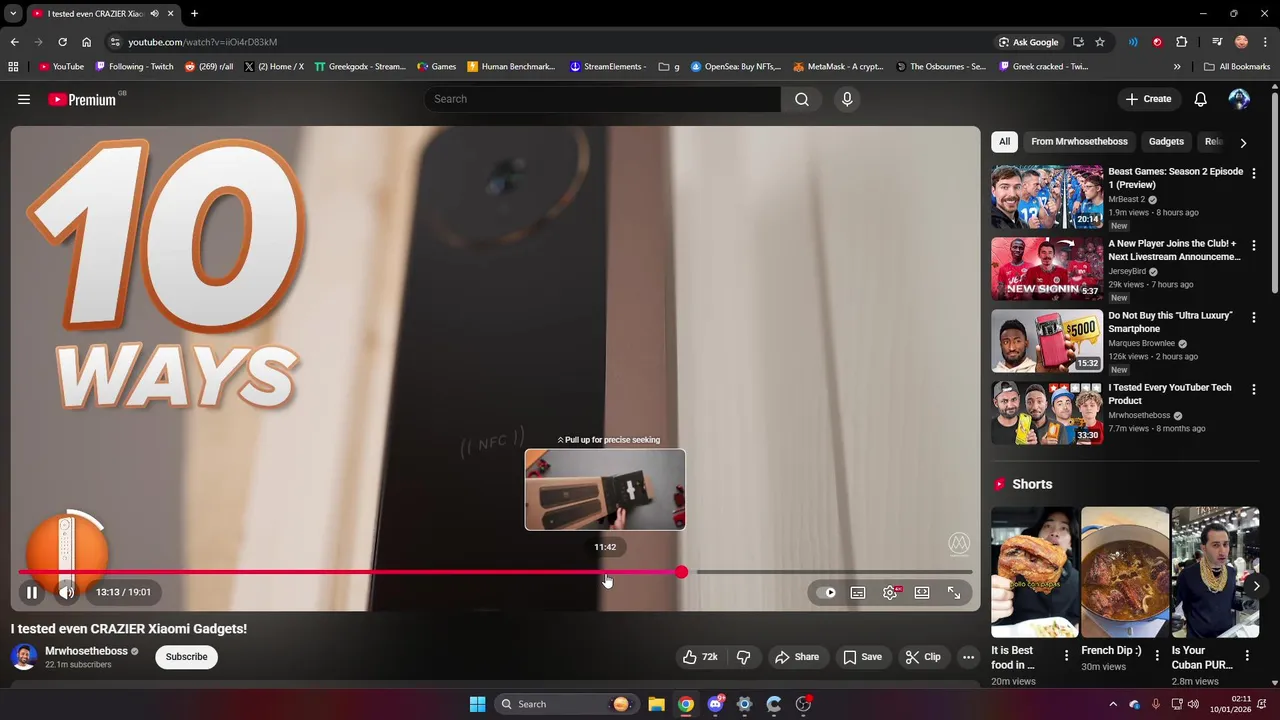Switch to theater mode
Screen dimensions: 1280x720
[922, 593]
